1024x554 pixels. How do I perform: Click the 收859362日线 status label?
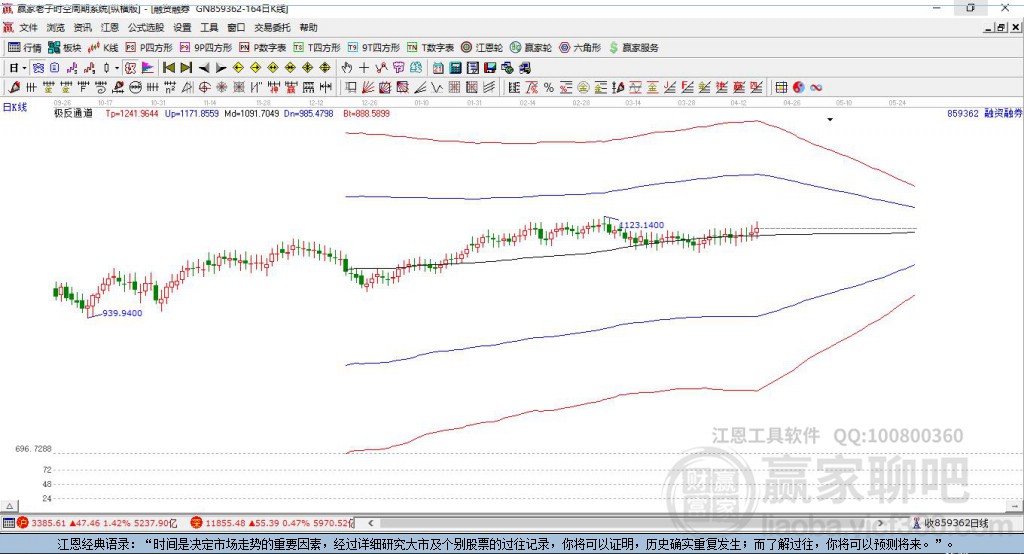[957, 523]
